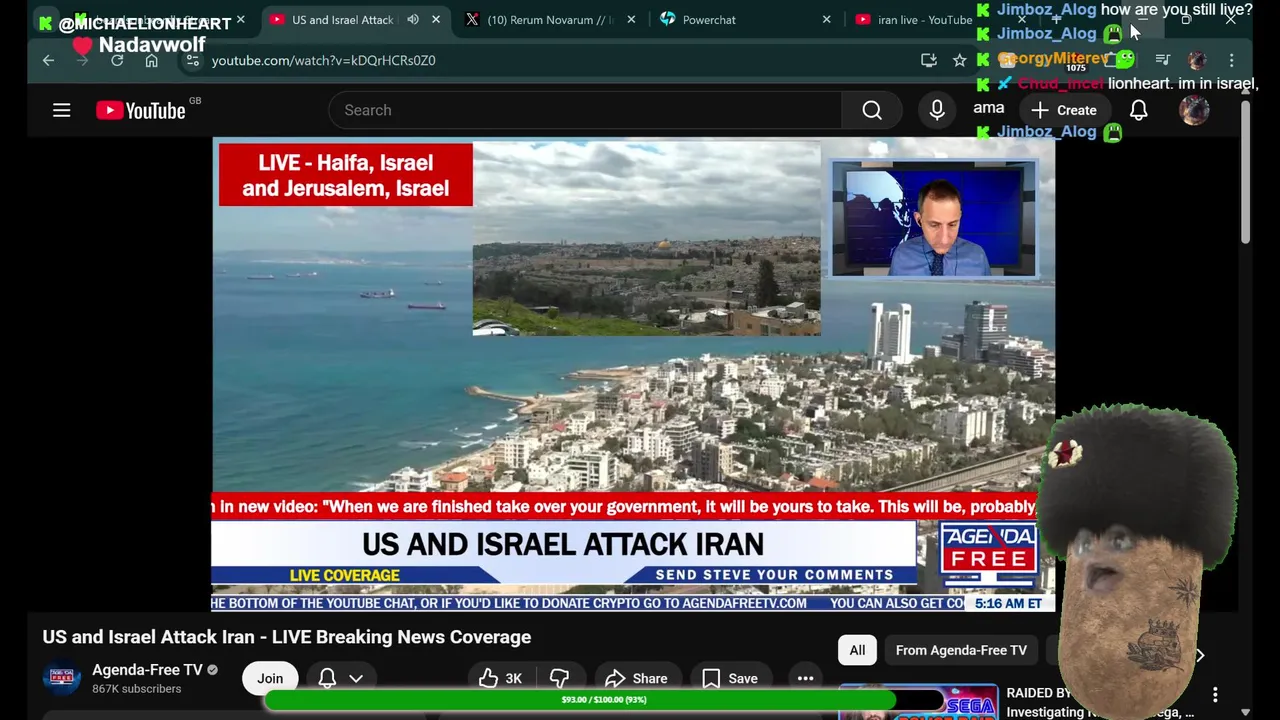
Task: Click the Join channel button
Action: [x=270, y=678]
